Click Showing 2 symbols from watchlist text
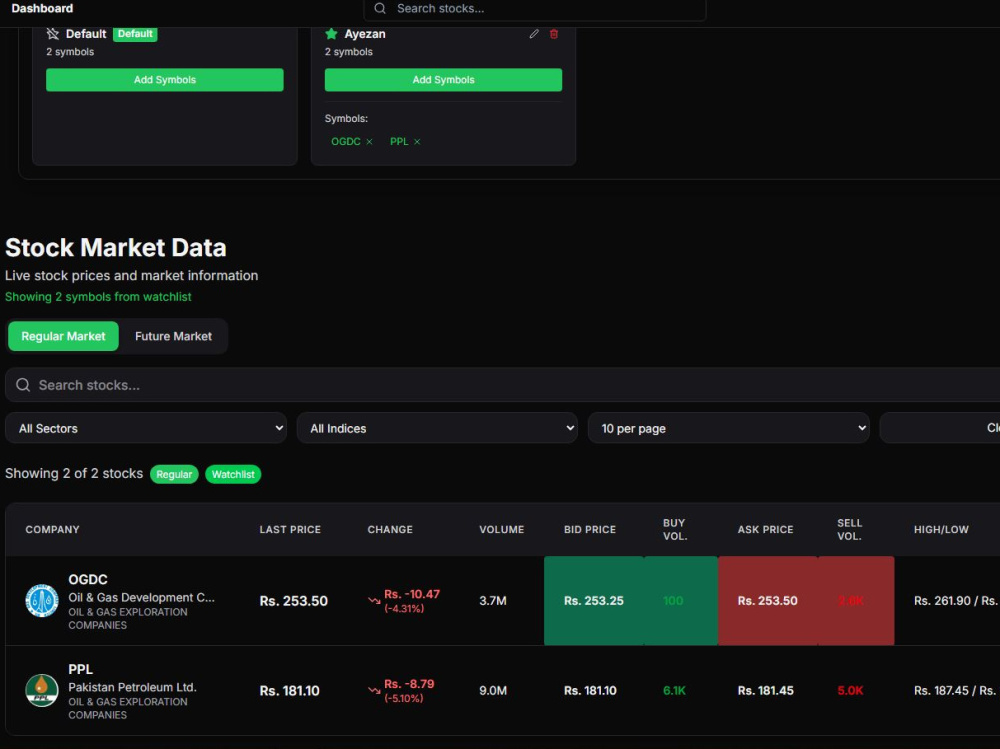The width and height of the screenshot is (1000, 749). click(x=98, y=297)
